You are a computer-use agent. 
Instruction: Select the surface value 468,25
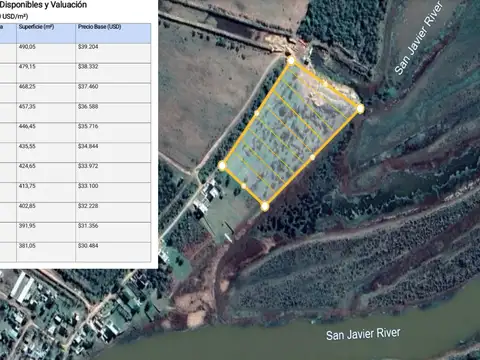click(27, 87)
